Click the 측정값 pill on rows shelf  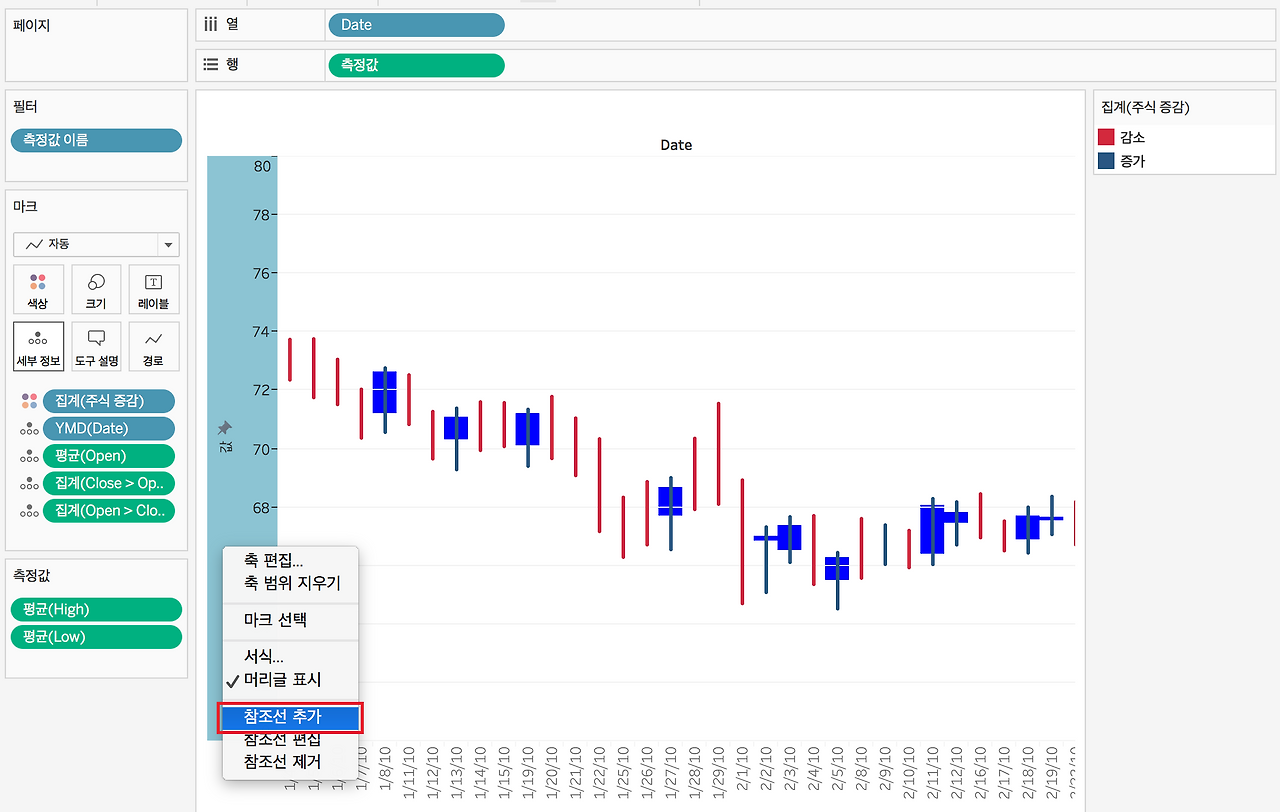[x=416, y=65]
